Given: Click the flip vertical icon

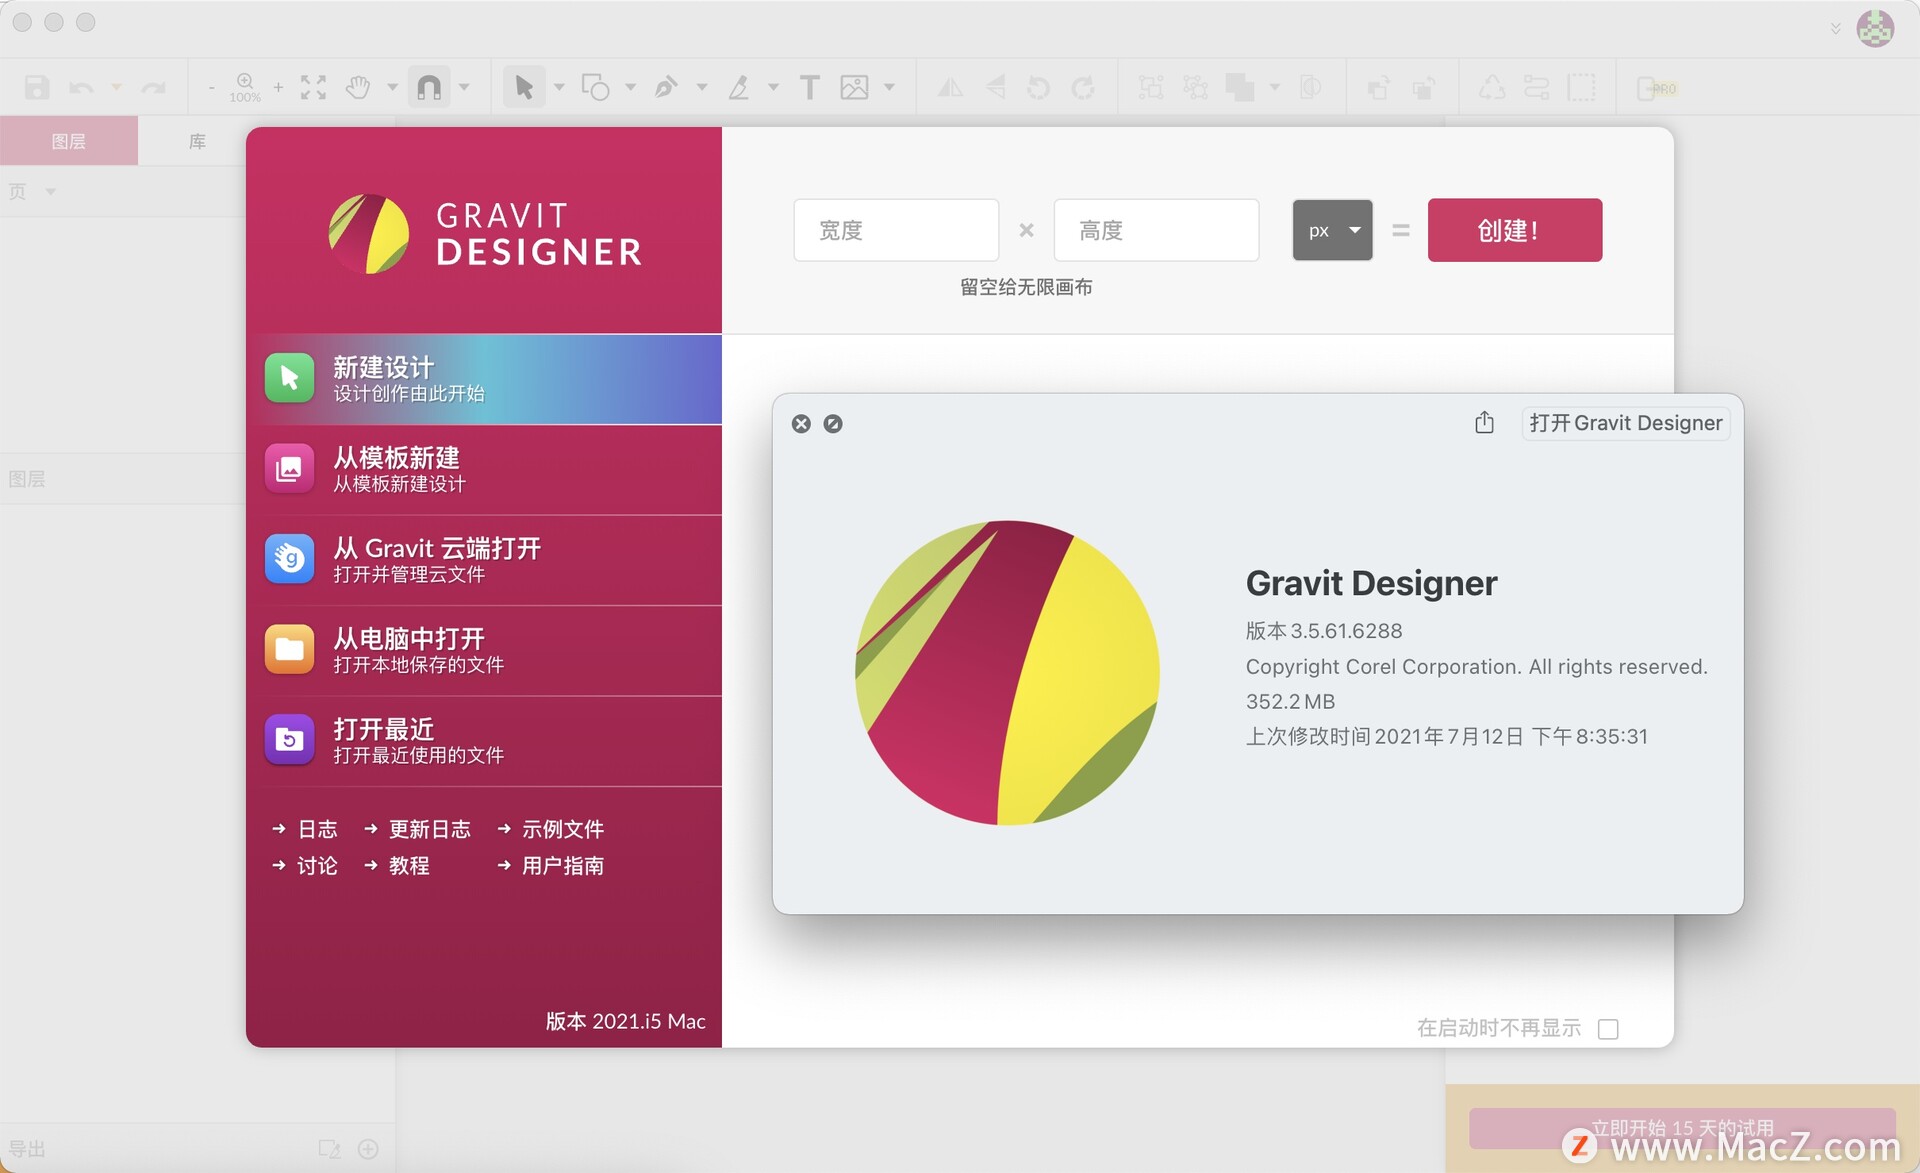Looking at the screenshot, I should coord(995,88).
